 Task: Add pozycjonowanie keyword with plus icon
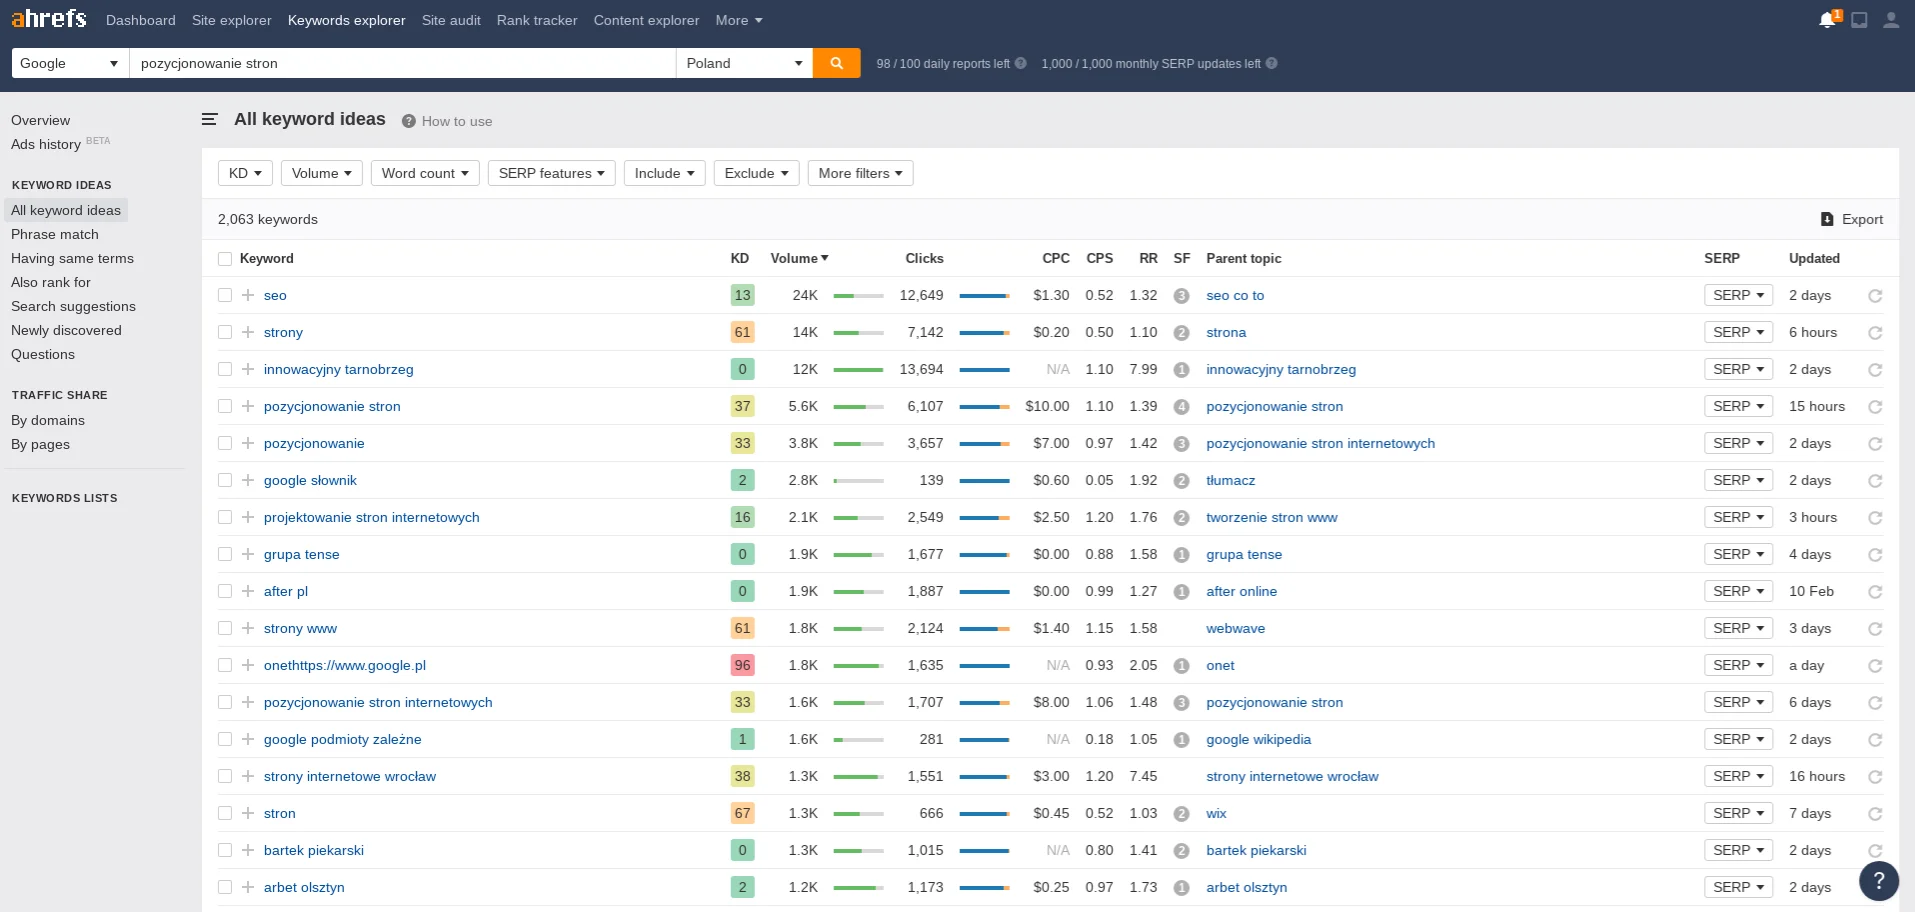pos(248,443)
